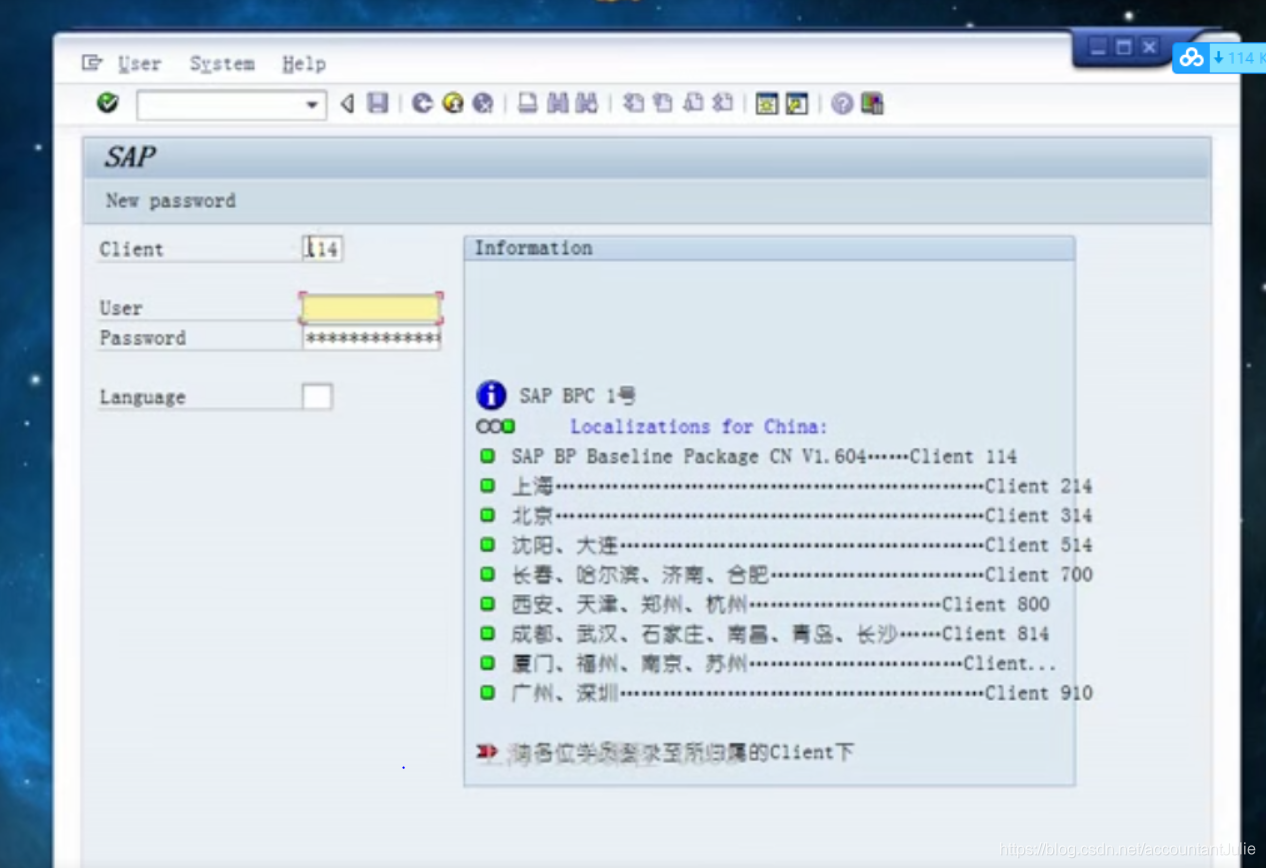
Task: Click the Cancel (red X) toolbar icon
Action: point(482,103)
